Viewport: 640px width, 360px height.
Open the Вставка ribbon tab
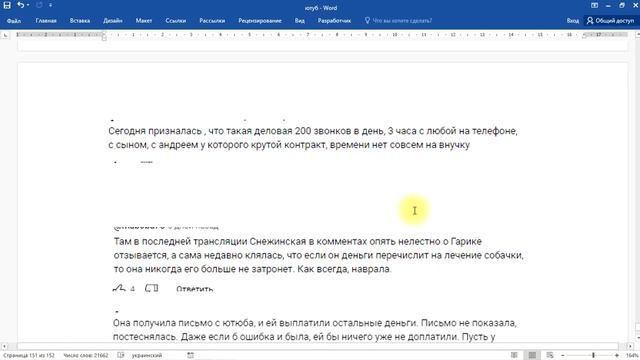point(80,20)
